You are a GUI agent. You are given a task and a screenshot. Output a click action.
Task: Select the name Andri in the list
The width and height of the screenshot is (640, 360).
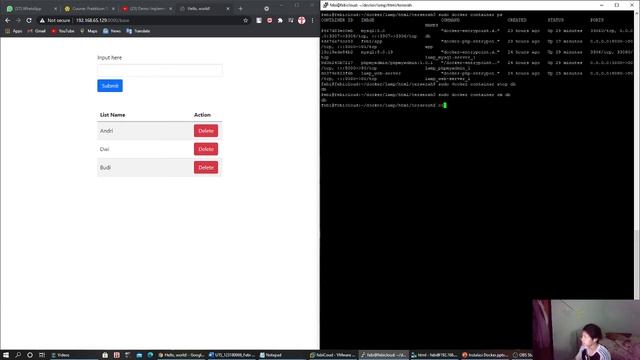pyautogui.click(x=107, y=131)
